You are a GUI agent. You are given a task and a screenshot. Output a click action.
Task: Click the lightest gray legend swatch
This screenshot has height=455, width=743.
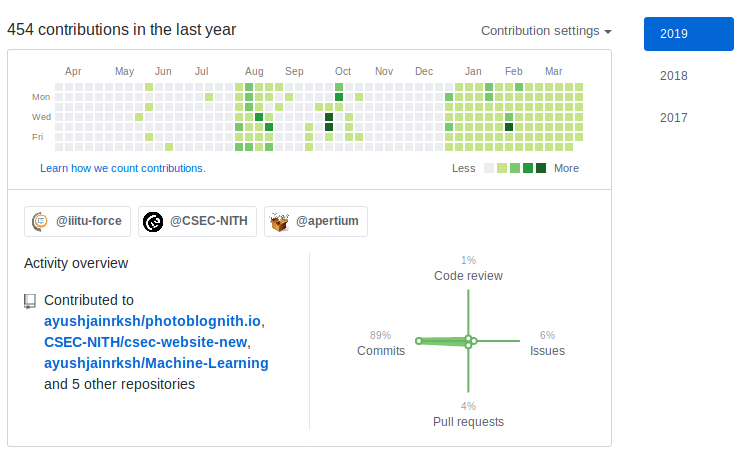pyautogui.click(x=489, y=168)
